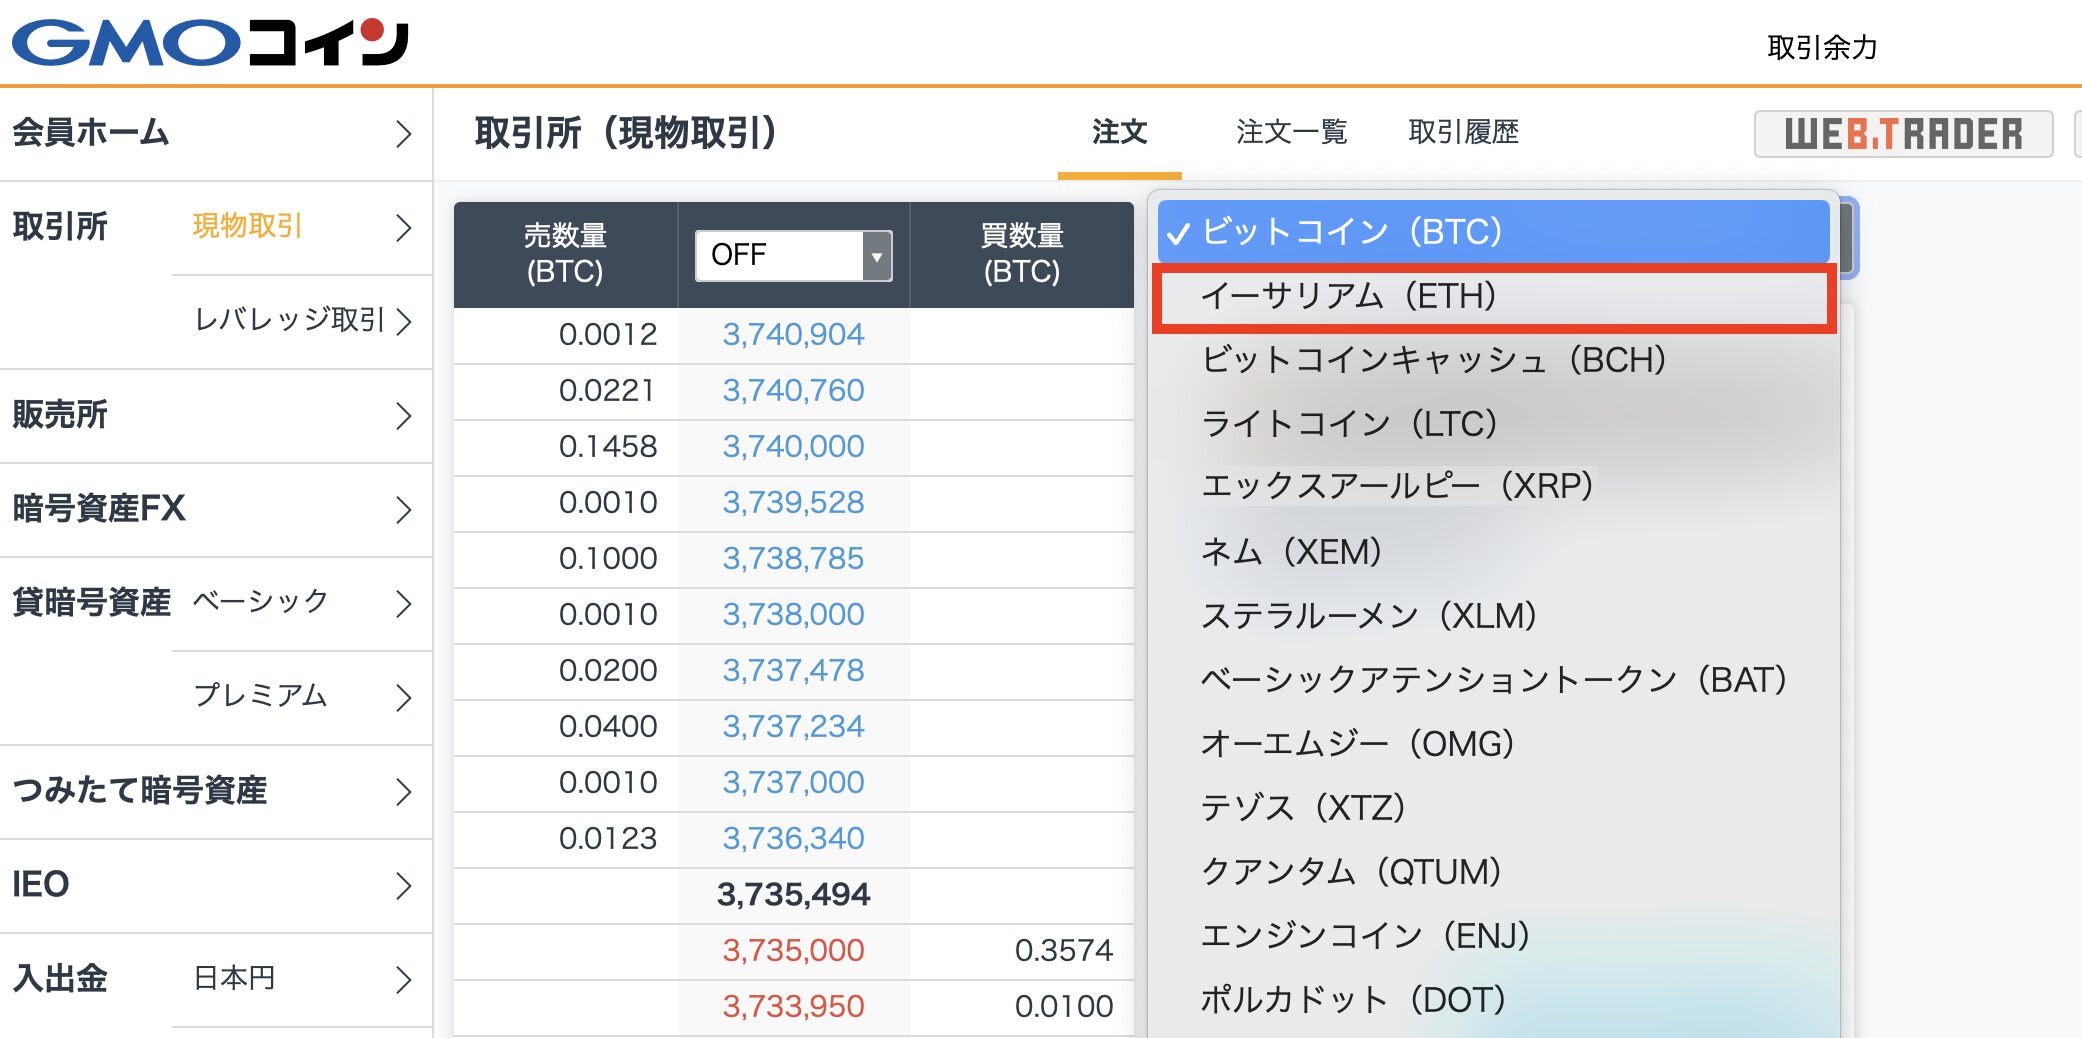Image resolution: width=2082 pixels, height=1038 pixels.
Task: Click ask price 3,739,528
Action: click(793, 502)
